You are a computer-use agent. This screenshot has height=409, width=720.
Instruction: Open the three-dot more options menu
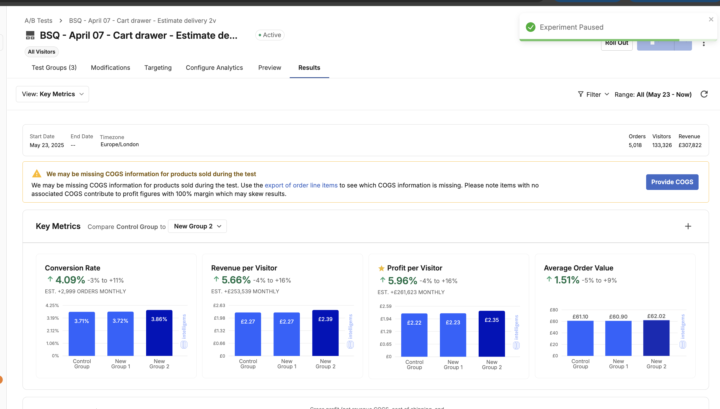coord(703,44)
